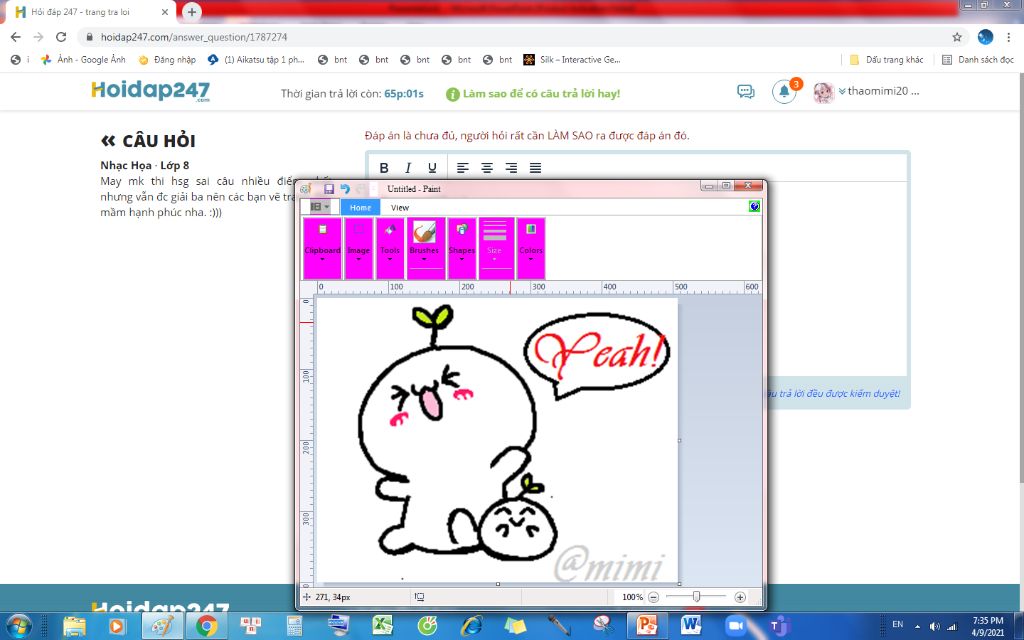The width and height of the screenshot is (1024, 640).
Task: Reload the Hoidap247 page
Action: (61, 37)
